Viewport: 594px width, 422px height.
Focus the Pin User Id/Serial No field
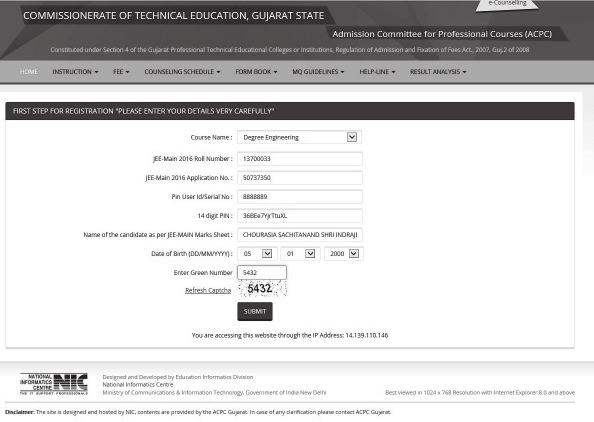click(x=300, y=197)
